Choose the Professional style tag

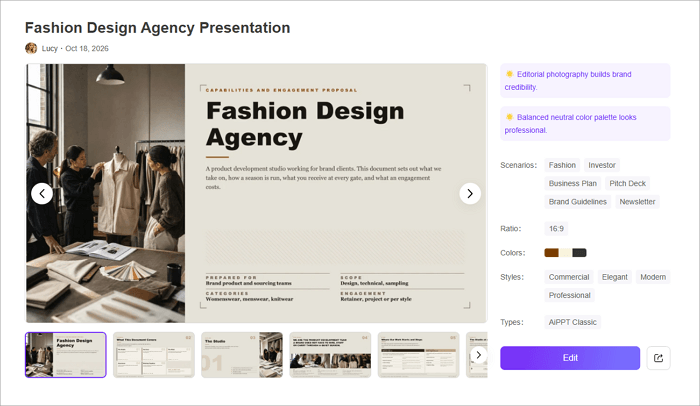[569, 295]
